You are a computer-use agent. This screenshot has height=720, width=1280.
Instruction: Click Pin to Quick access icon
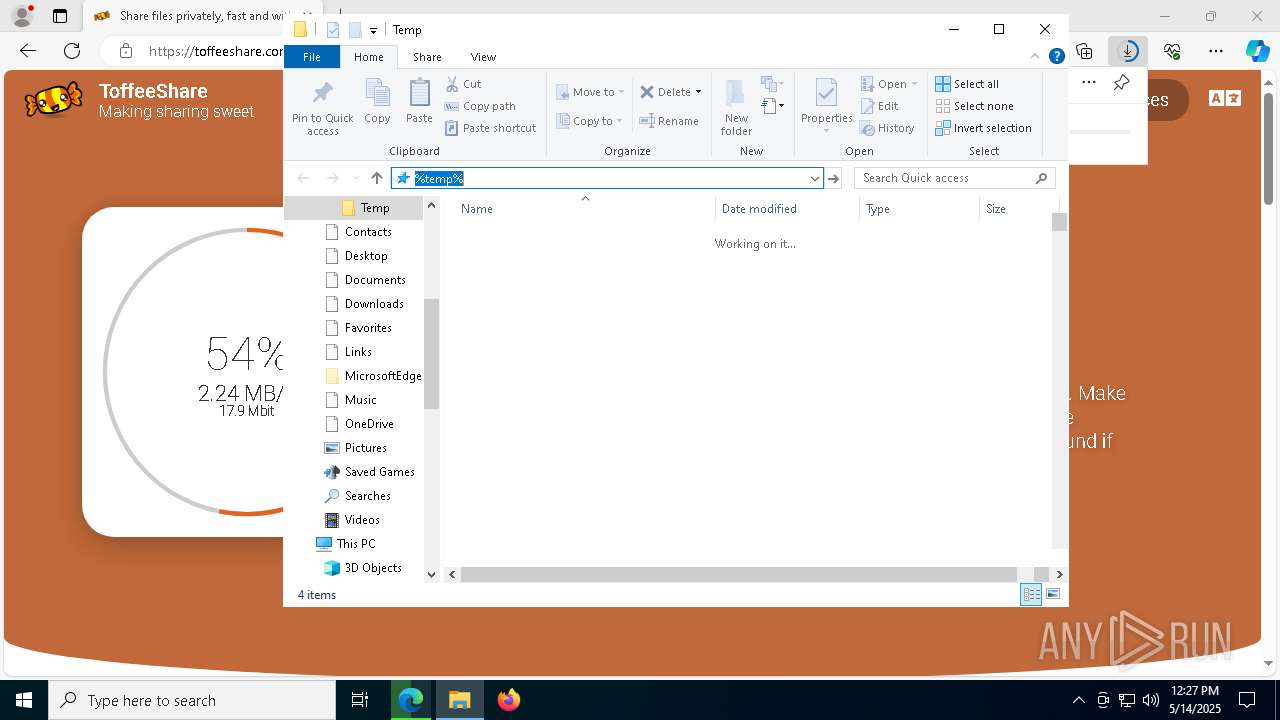[x=322, y=108]
